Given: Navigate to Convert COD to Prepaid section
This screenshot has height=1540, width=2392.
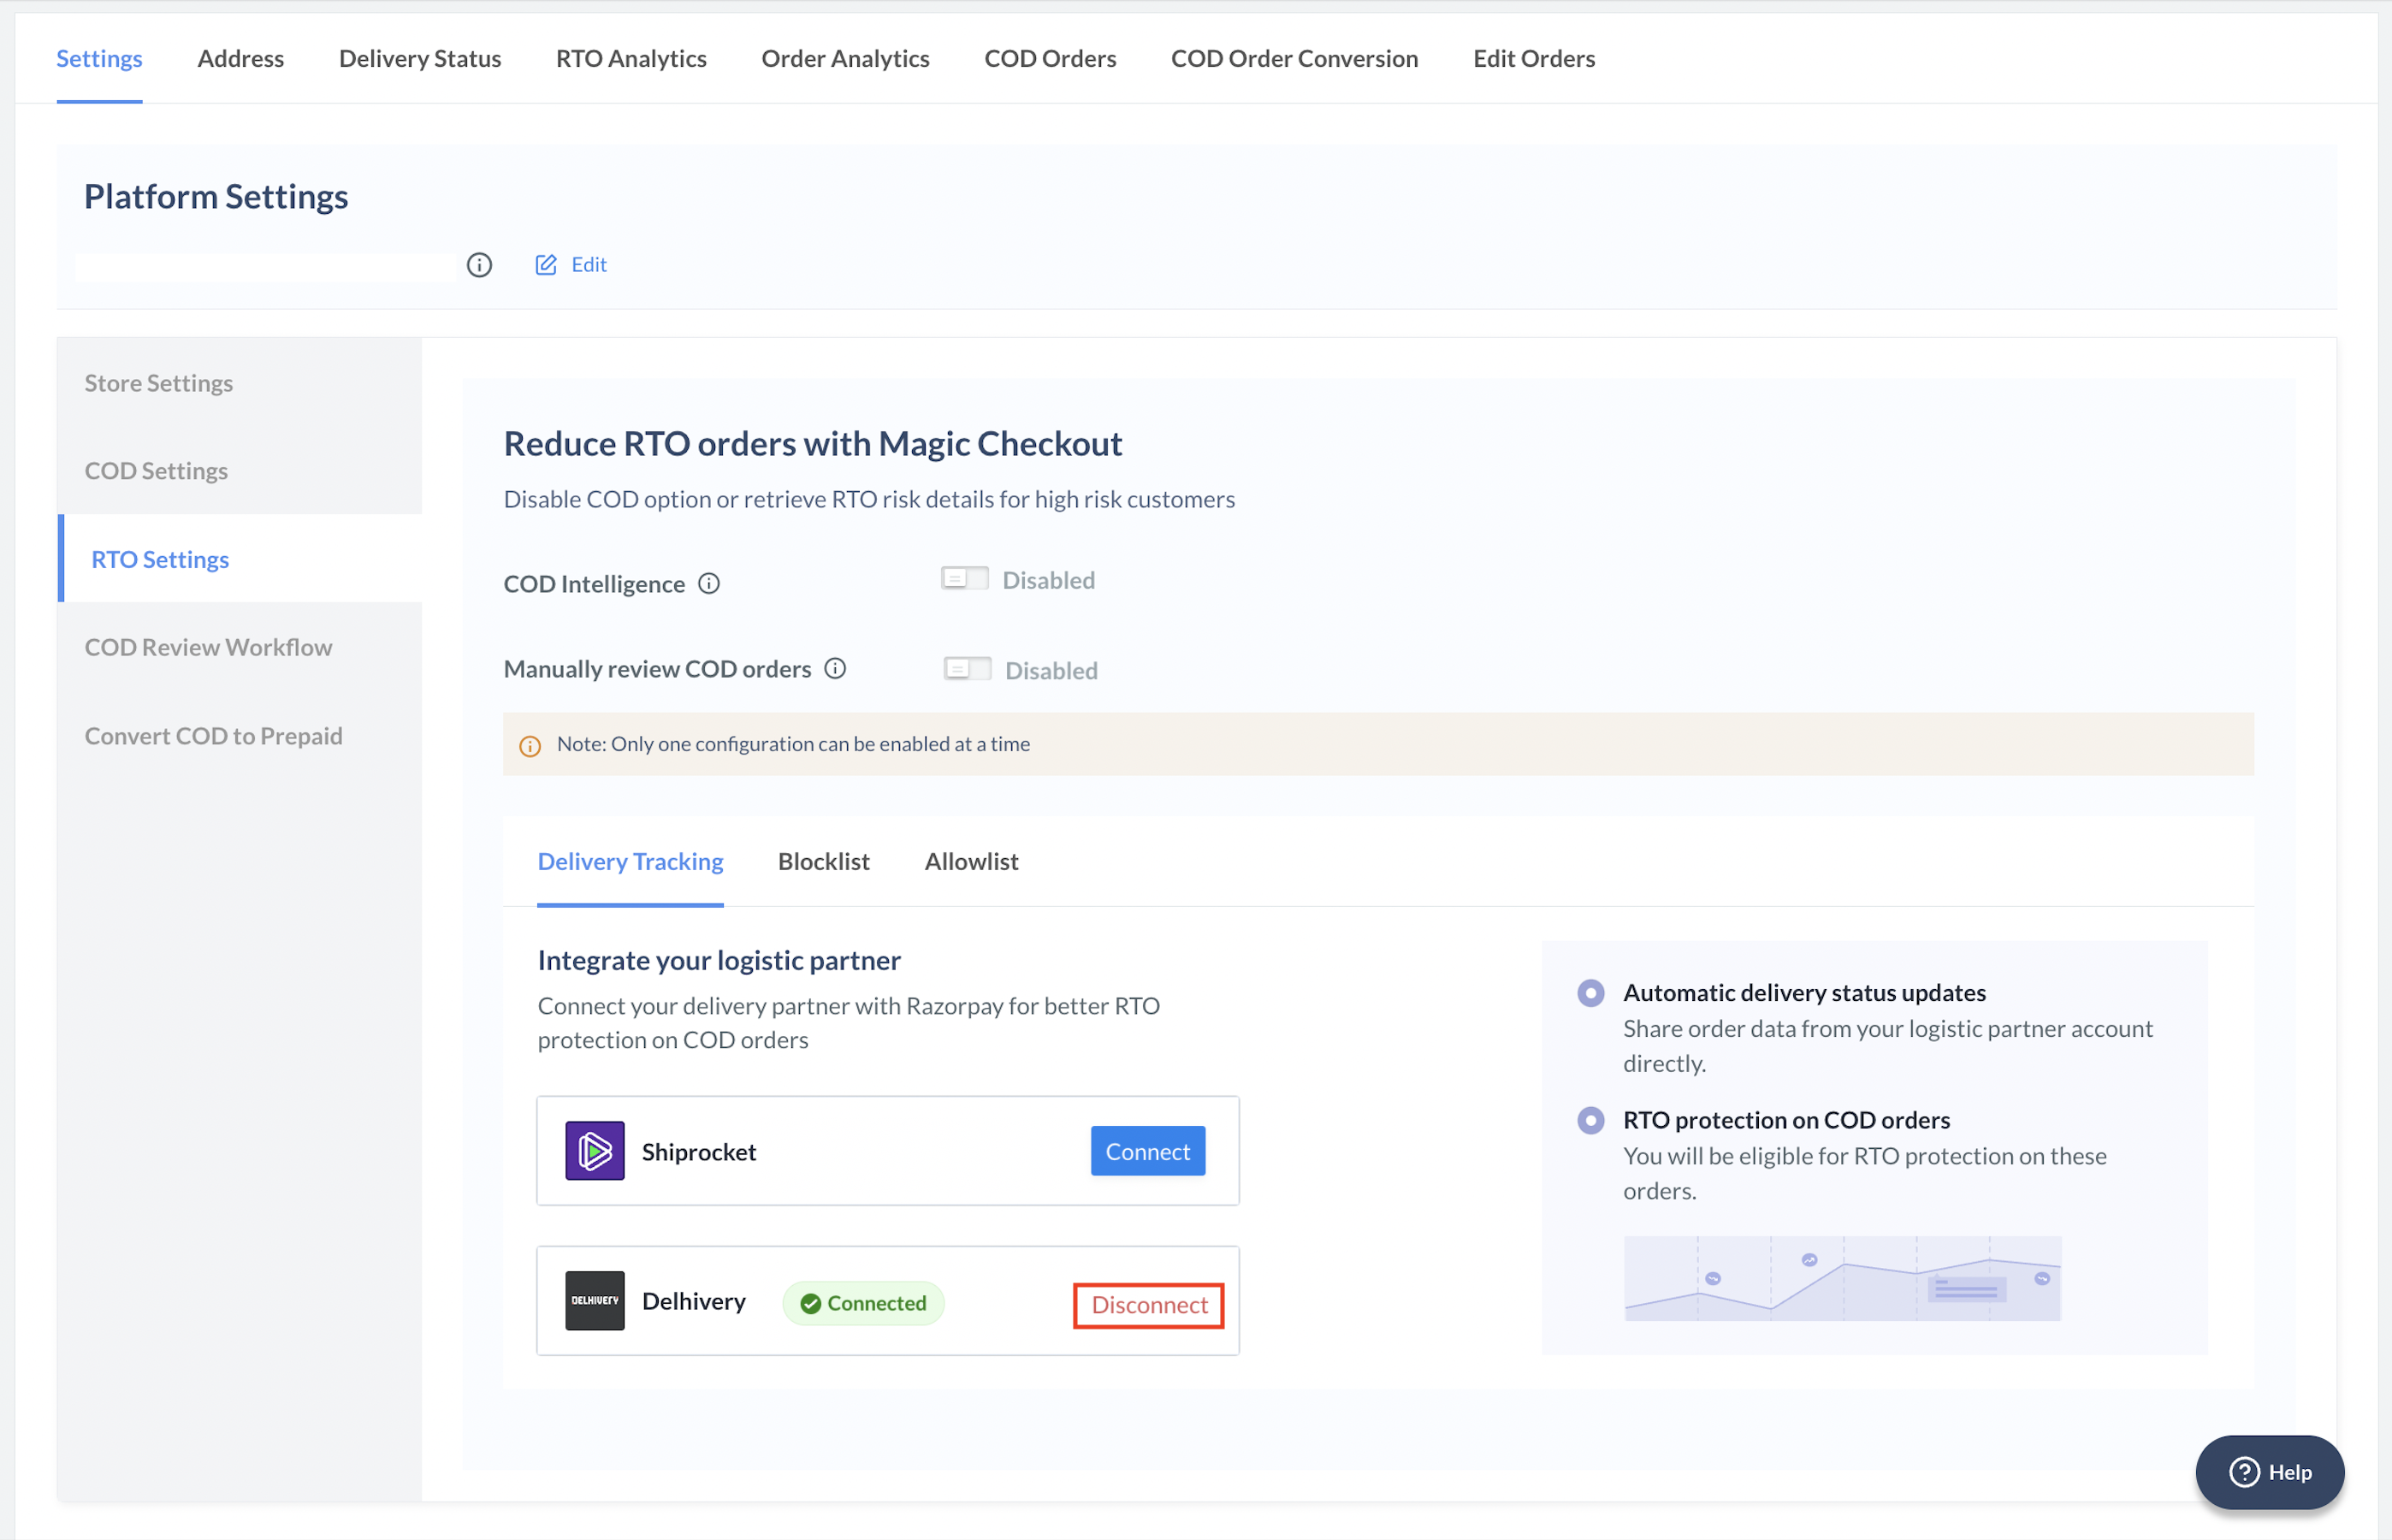Looking at the screenshot, I should 215,734.
